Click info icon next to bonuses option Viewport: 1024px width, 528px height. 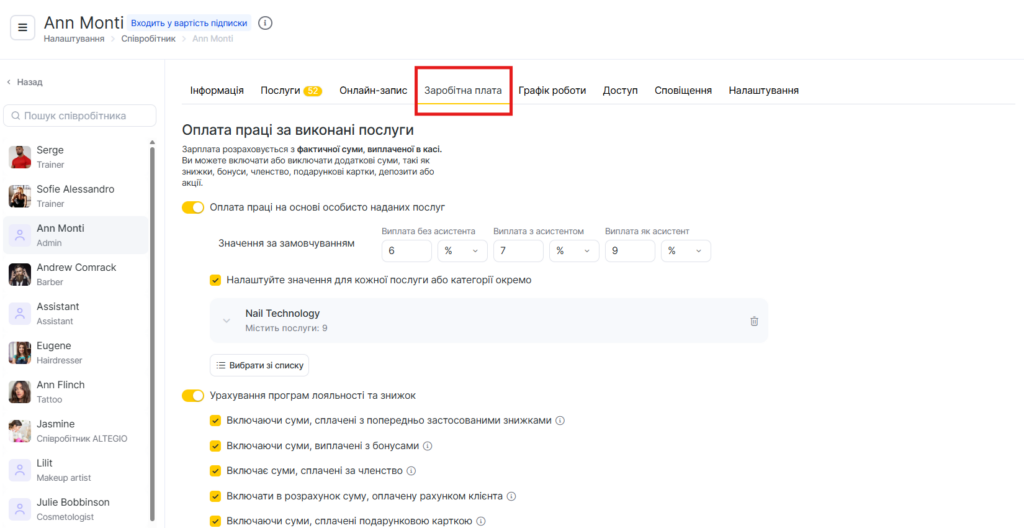tap(428, 446)
